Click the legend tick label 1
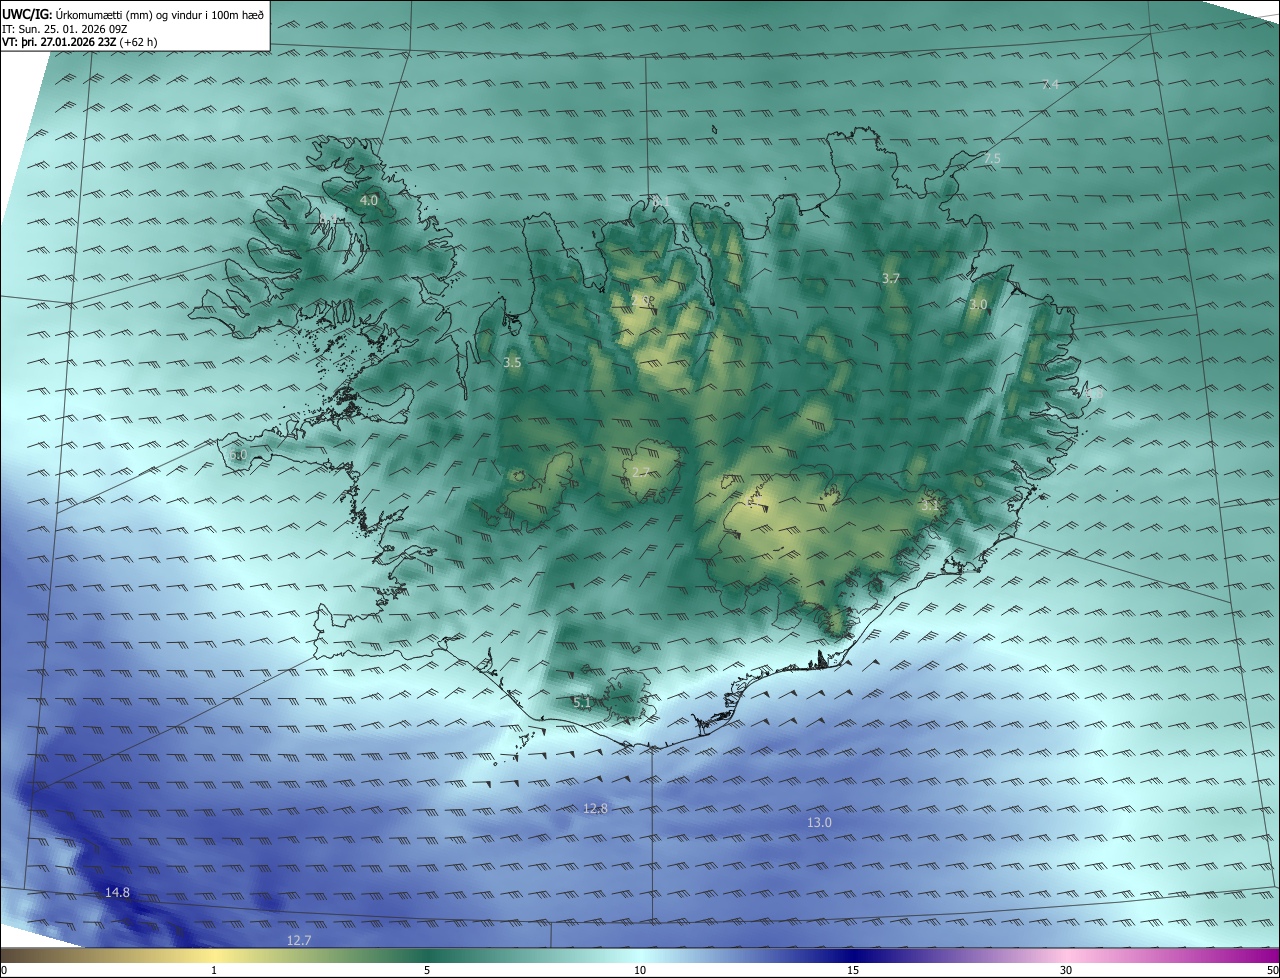This screenshot has width=1280, height=978. 214,970
